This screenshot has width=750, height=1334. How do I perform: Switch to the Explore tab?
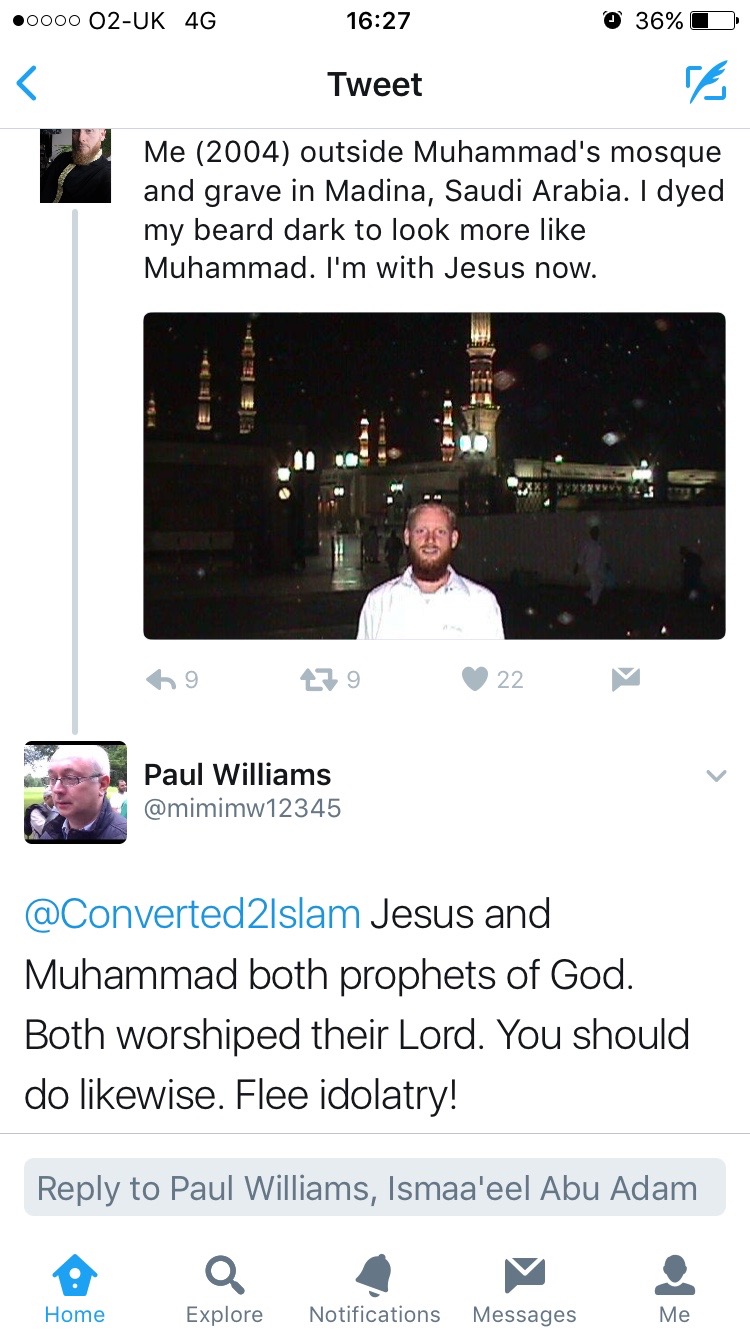224,1290
